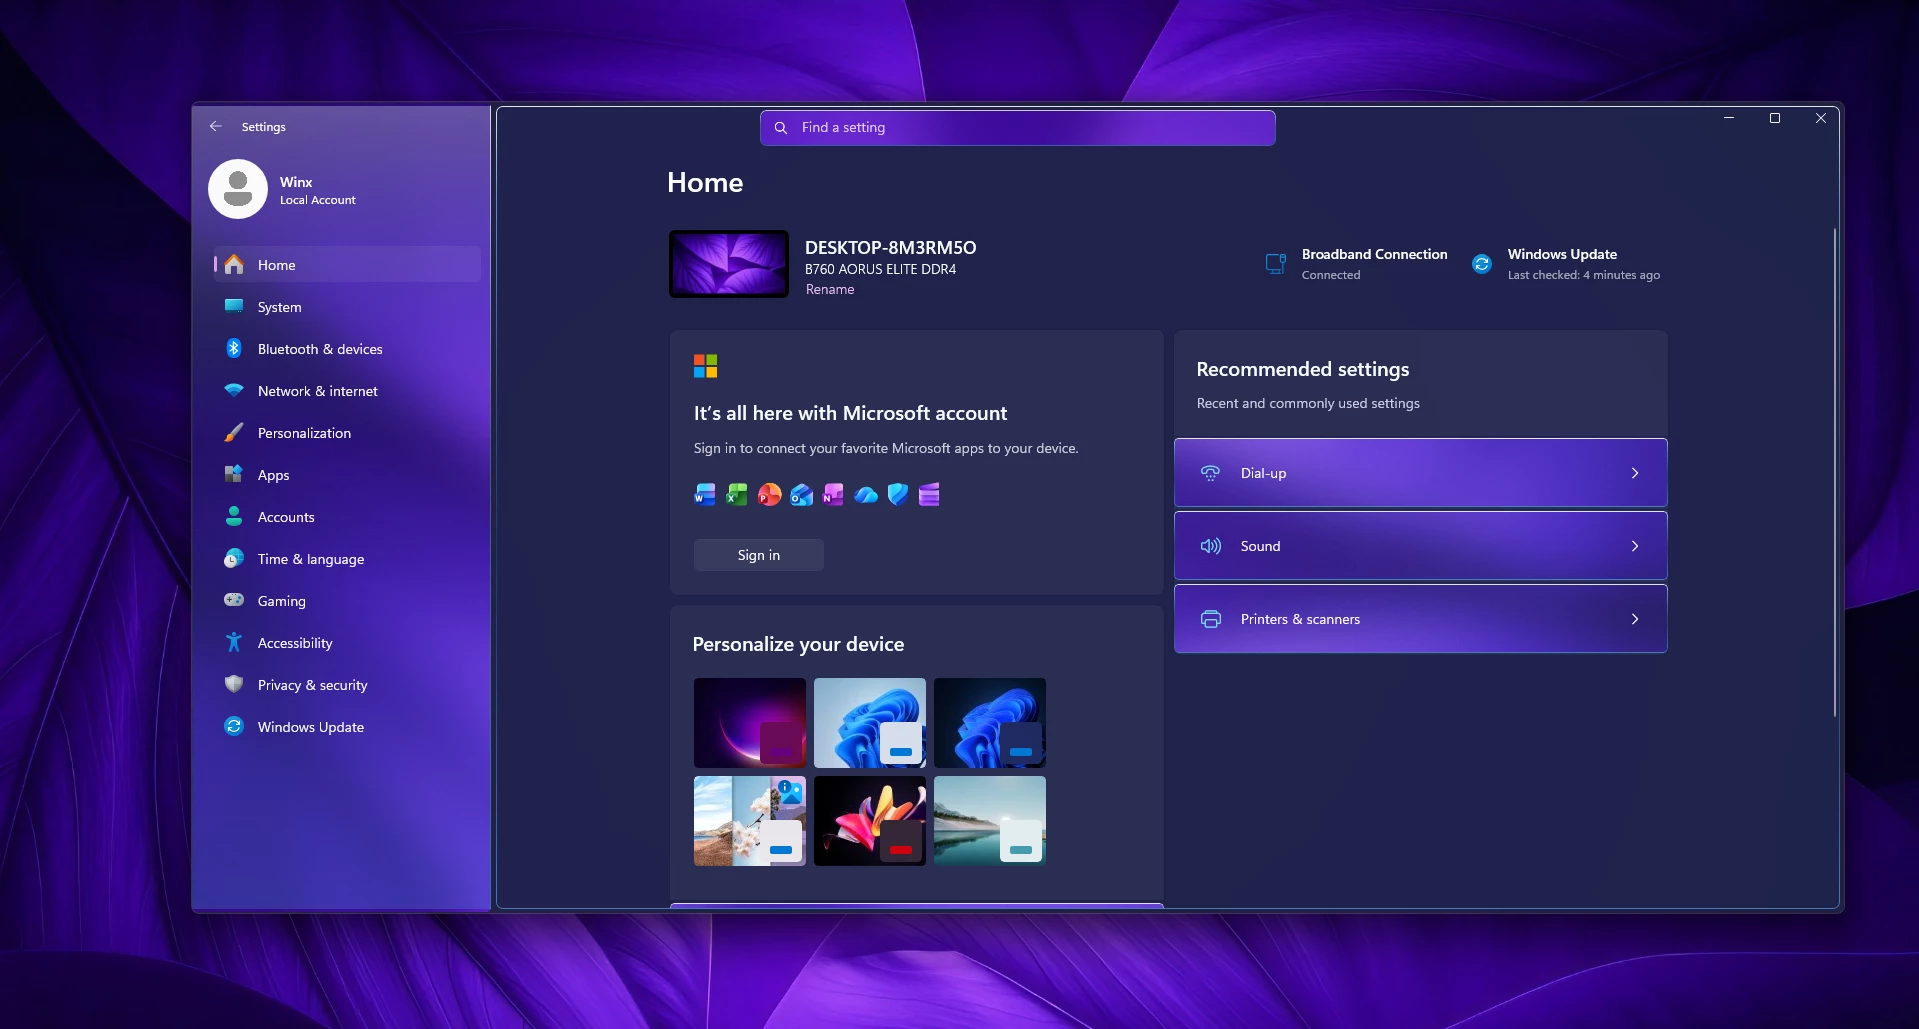This screenshot has height=1029, width=1919.
Task: Click the text B760 AORUS ELITE DDR4
Action: coord(880,270)
